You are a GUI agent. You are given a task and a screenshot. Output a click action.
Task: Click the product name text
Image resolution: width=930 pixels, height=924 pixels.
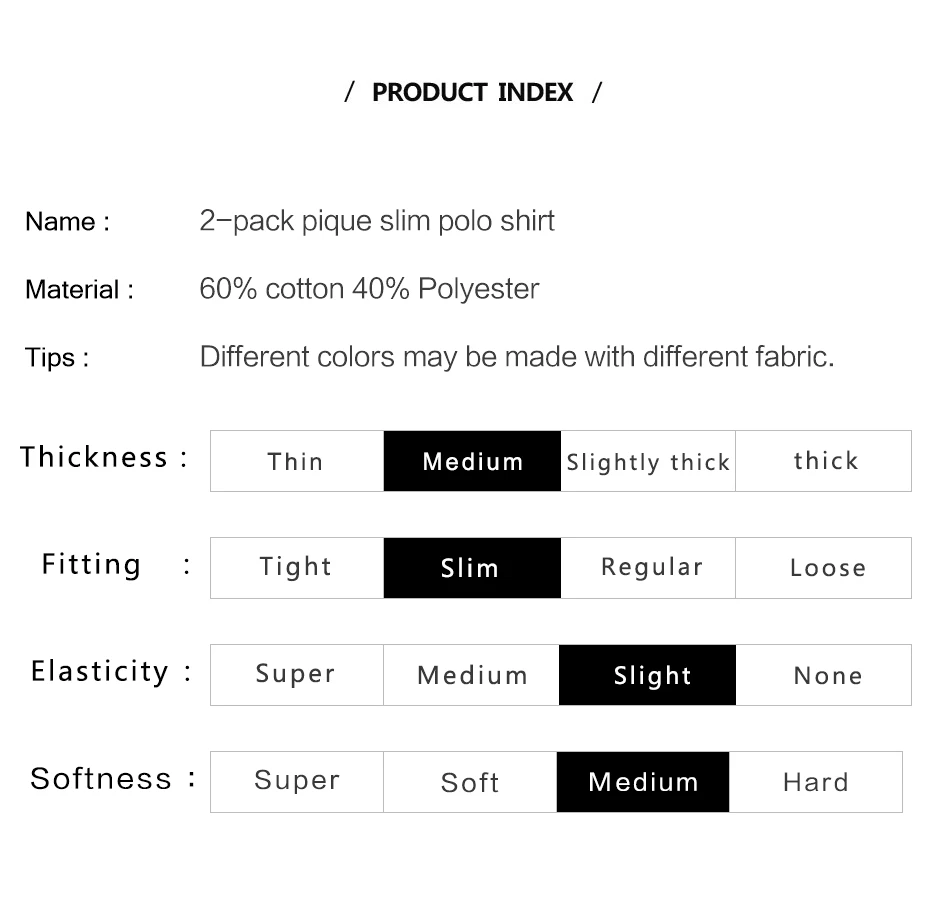[377, 221]
